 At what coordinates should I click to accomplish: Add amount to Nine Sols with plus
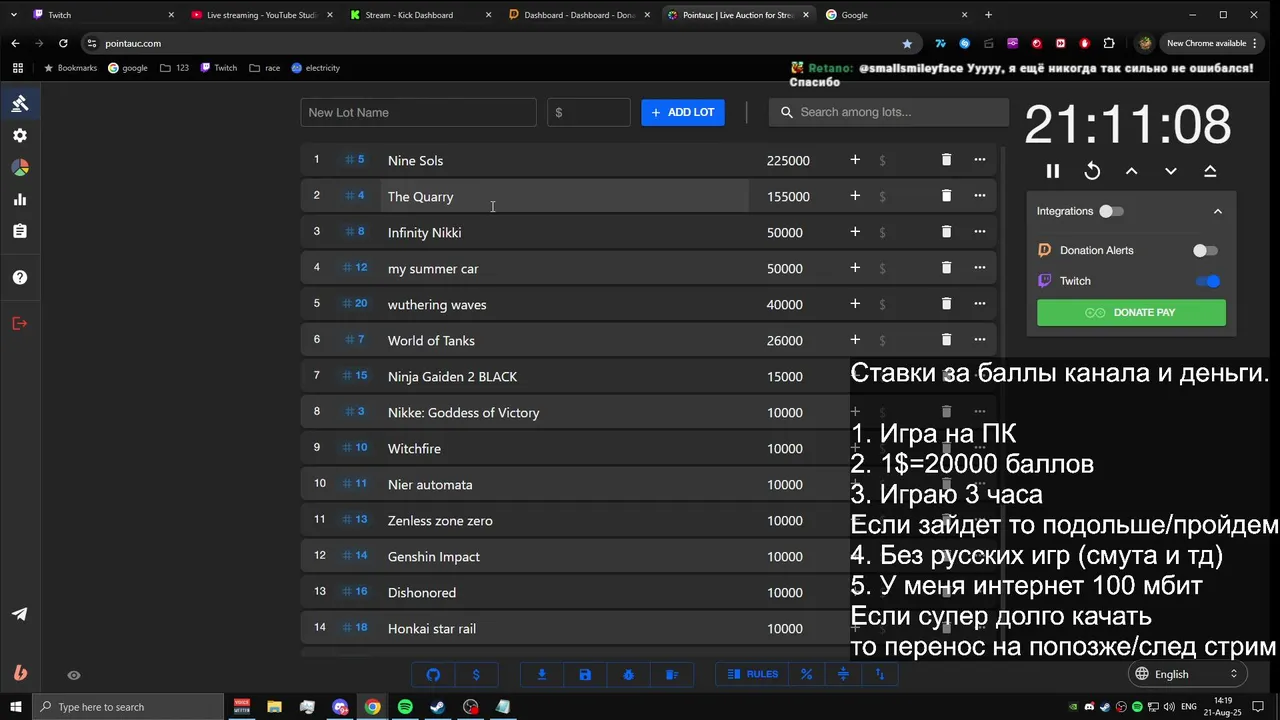pyautogui.click(x=855, y=160)
